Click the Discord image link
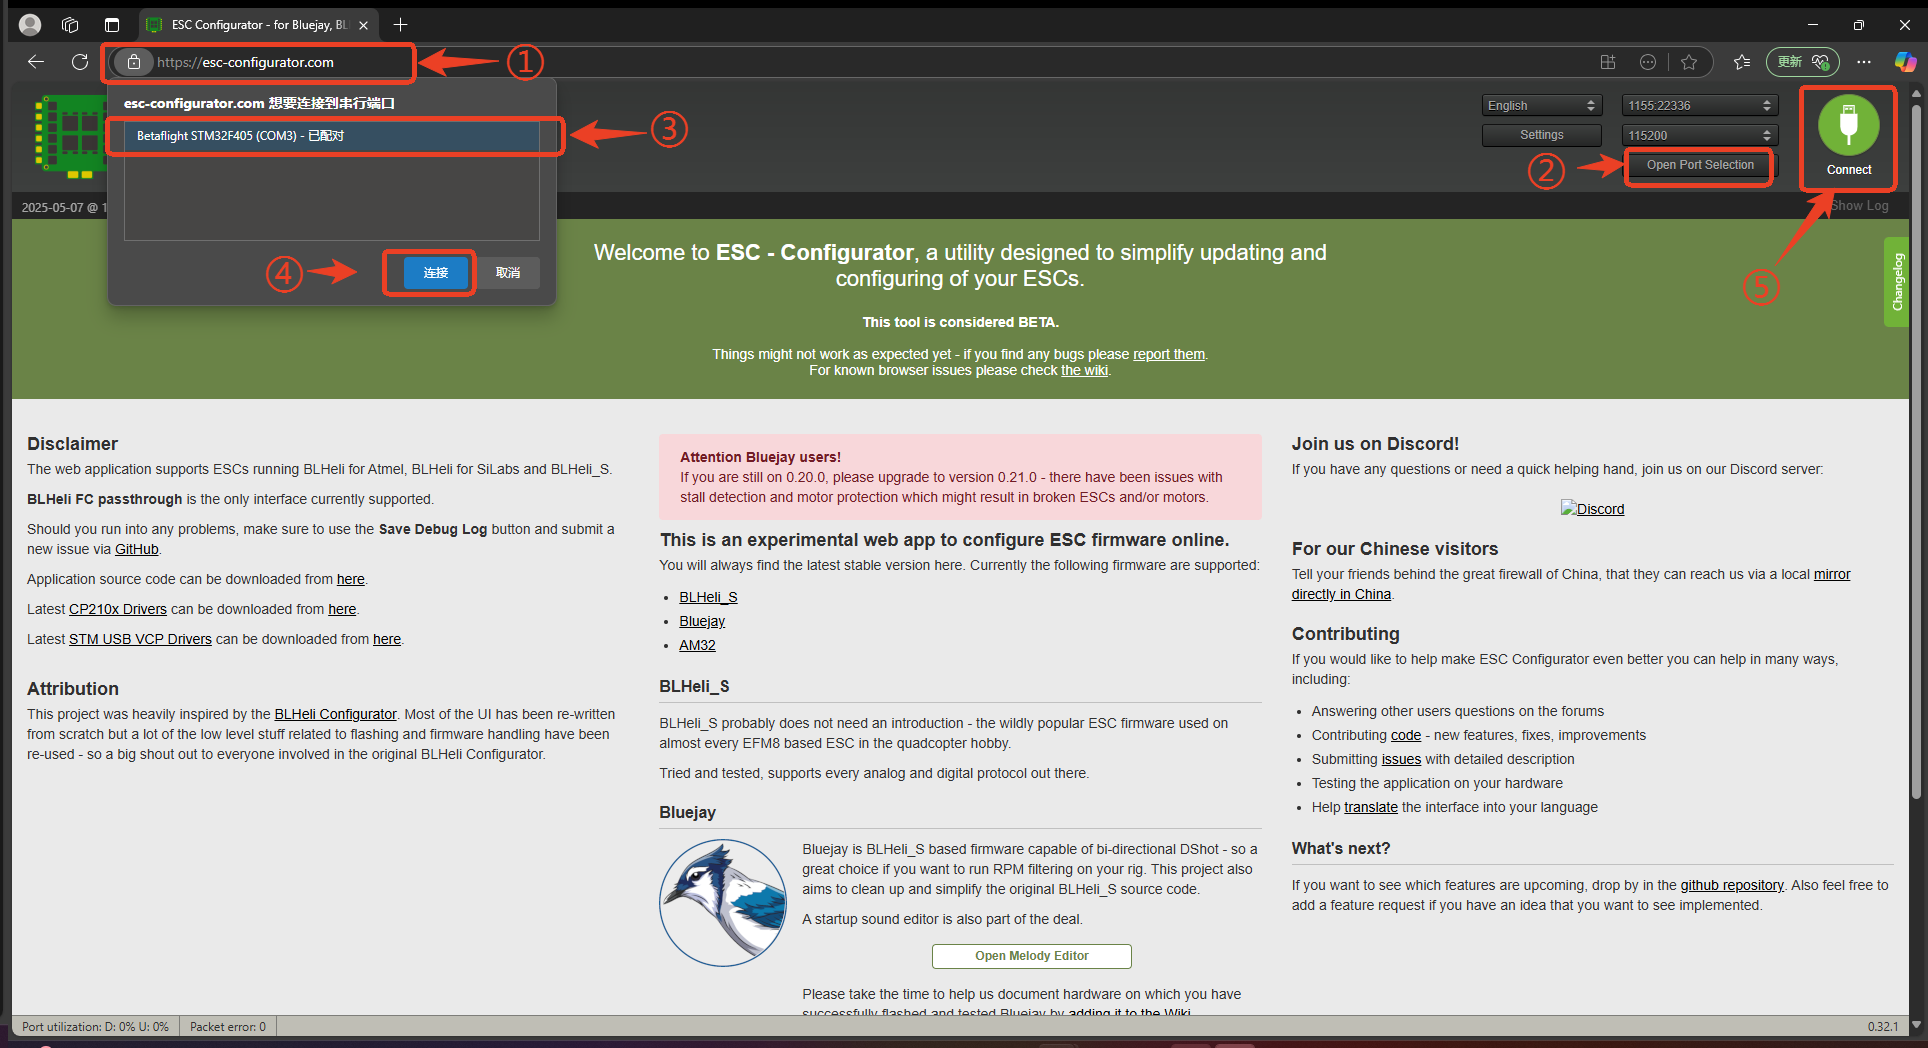 (x=1592, y=509)
